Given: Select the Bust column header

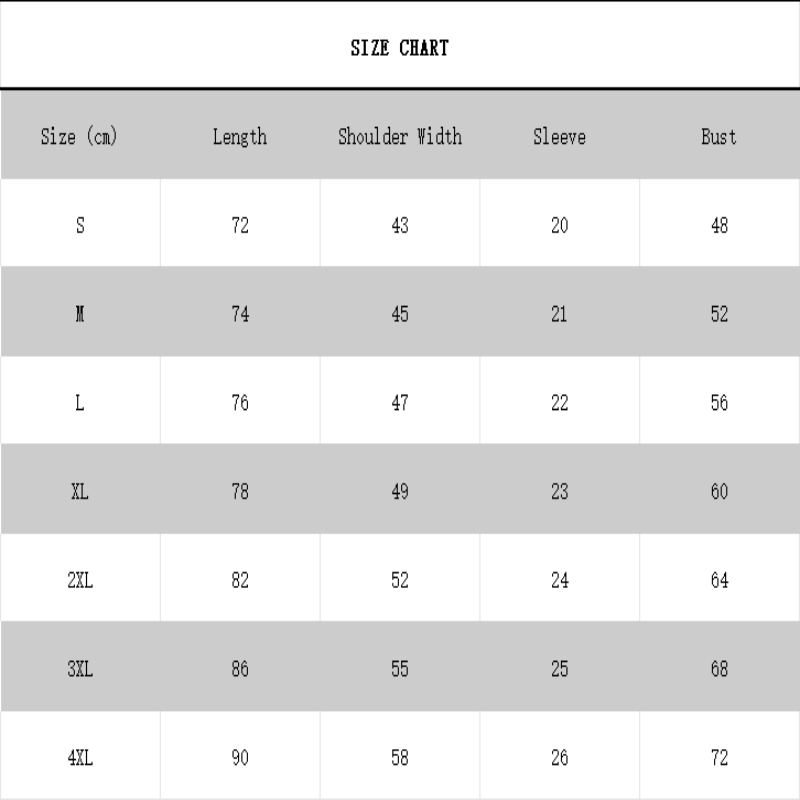Looking at the screenshot, I should [719, 137].
